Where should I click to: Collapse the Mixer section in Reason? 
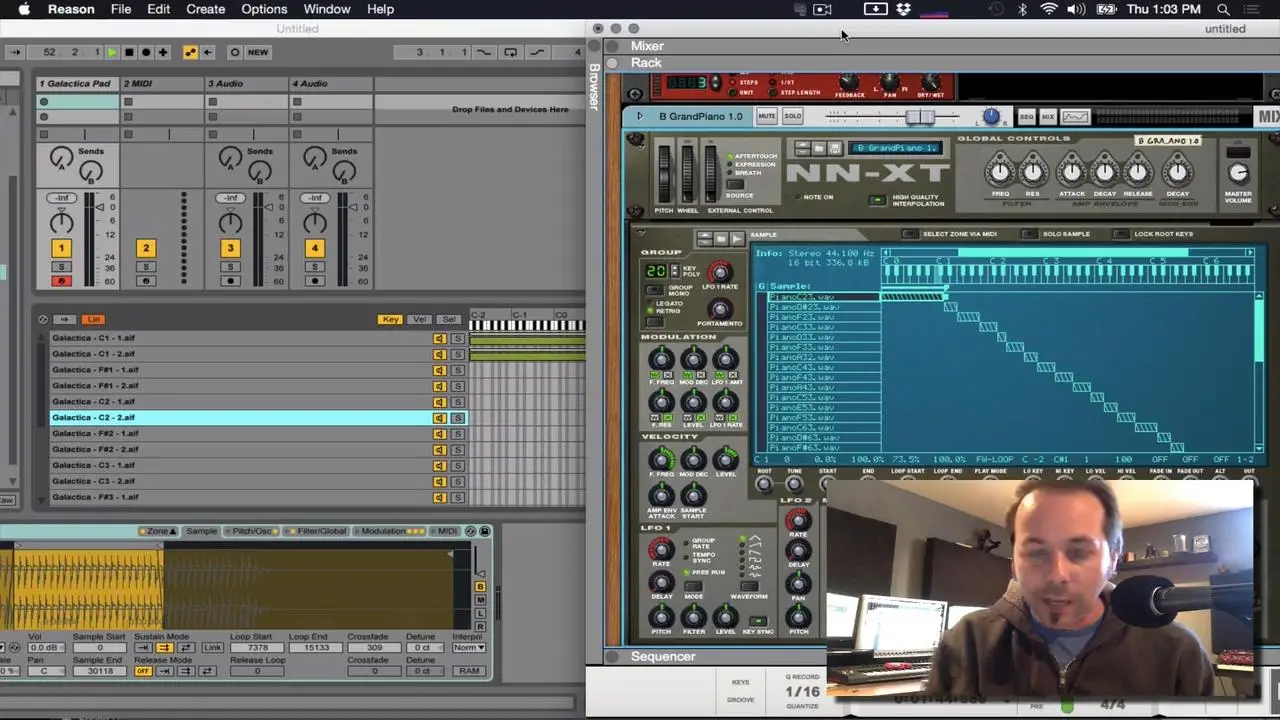[x=612, y=46]
